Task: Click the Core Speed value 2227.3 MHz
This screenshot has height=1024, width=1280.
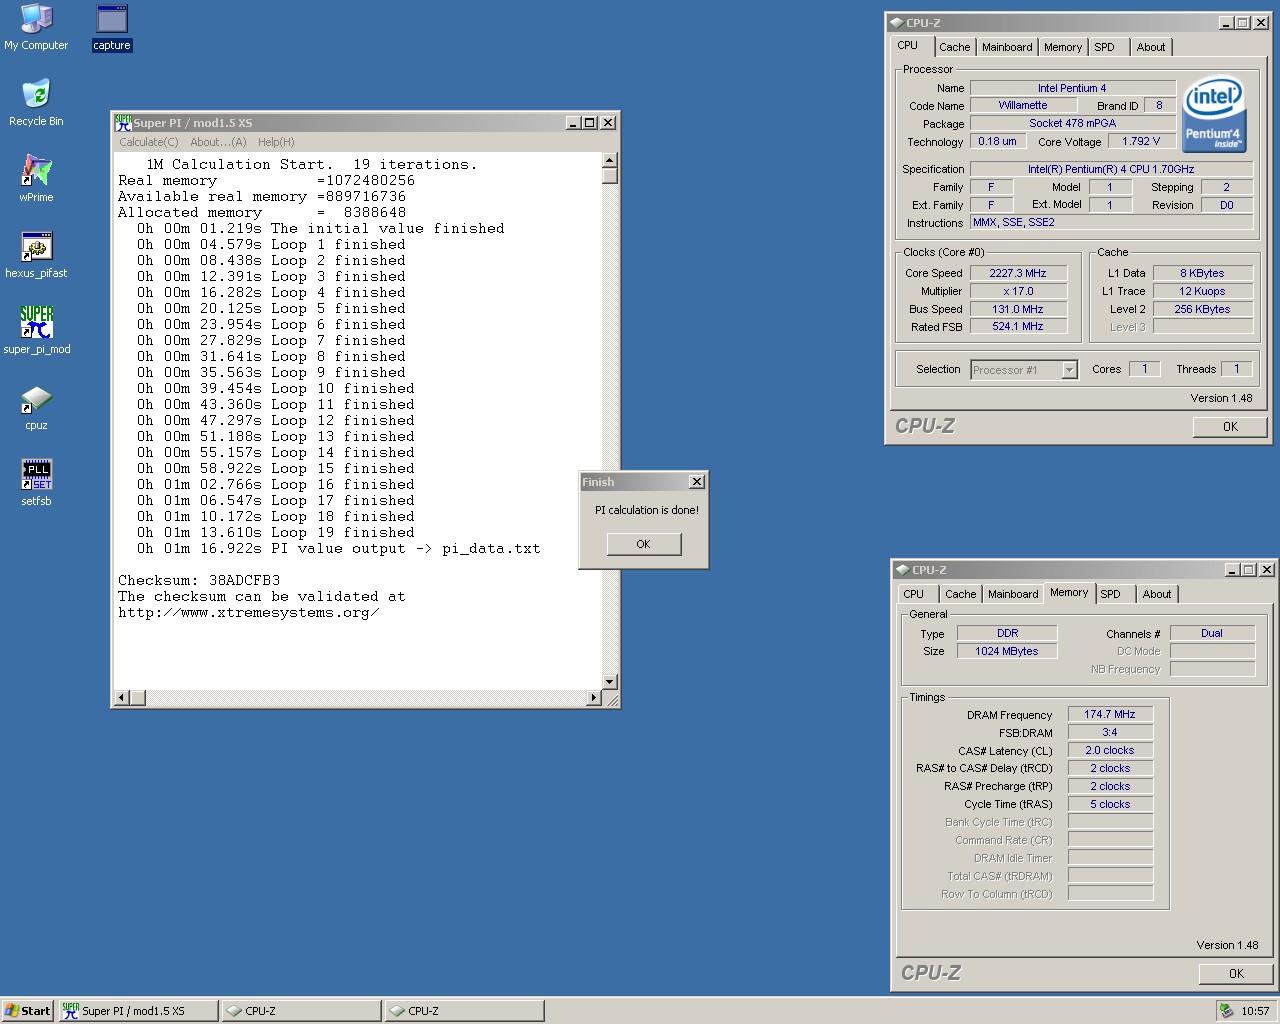Action: pos(1018,273)
